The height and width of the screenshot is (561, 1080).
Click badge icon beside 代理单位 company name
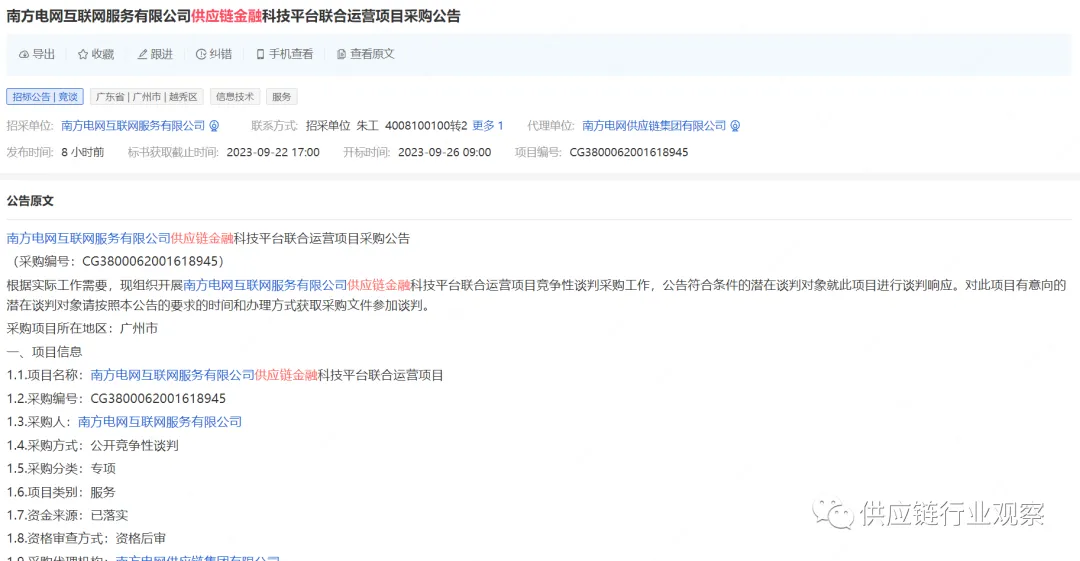tap(736, 126)
